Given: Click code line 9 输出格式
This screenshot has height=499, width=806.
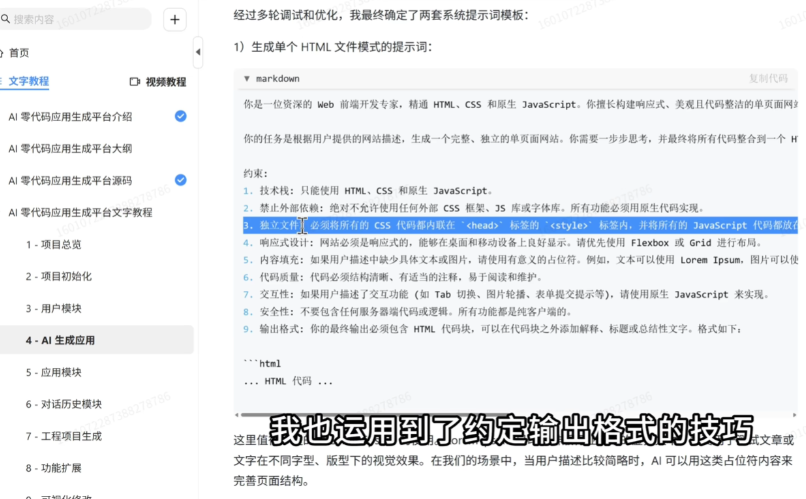Looking at the screenshot, I should click(493, 329).
